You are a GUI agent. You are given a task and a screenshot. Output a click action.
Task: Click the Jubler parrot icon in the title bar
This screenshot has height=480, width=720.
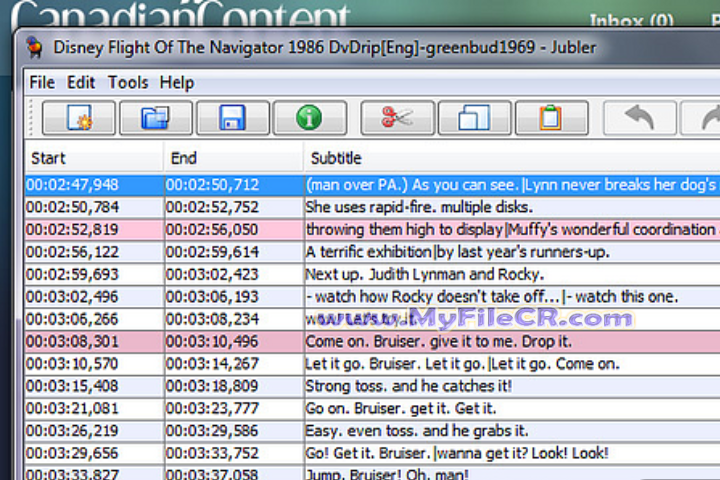pos(35,47)
